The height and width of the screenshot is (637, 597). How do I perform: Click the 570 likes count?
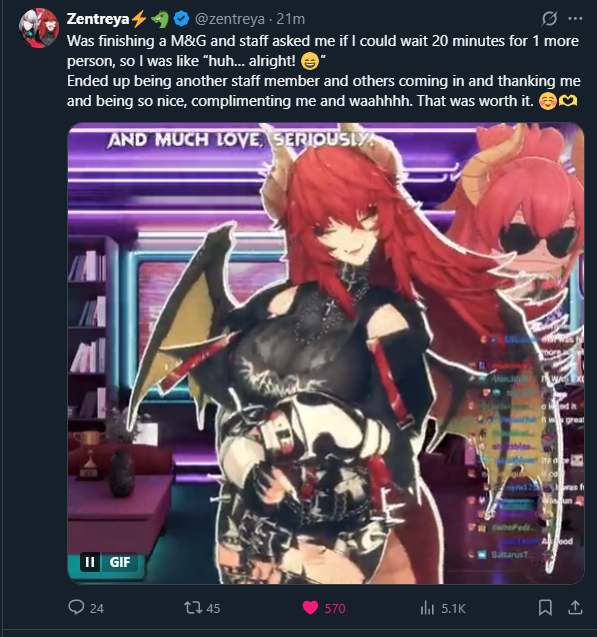tap(335, 608)
